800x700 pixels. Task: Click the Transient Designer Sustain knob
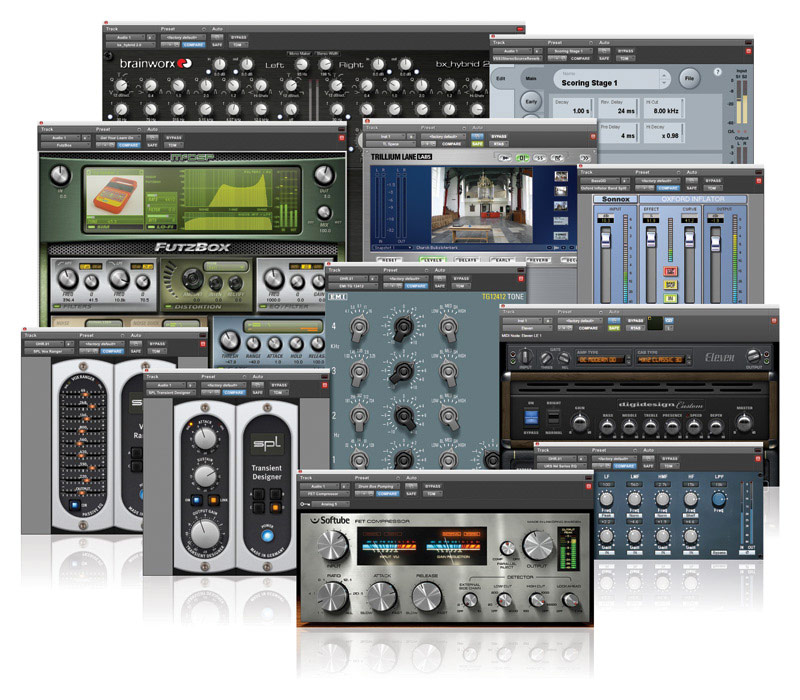[205, 477]
